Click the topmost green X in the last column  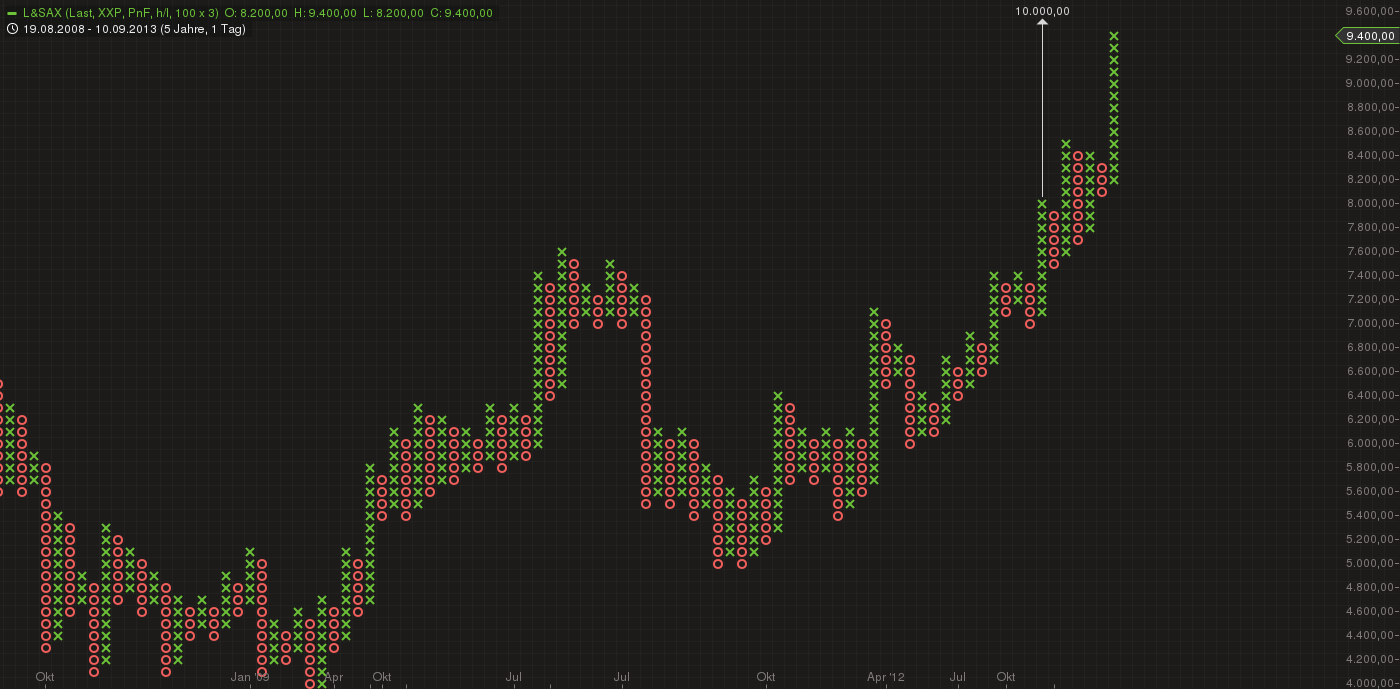coord(1114,36)
